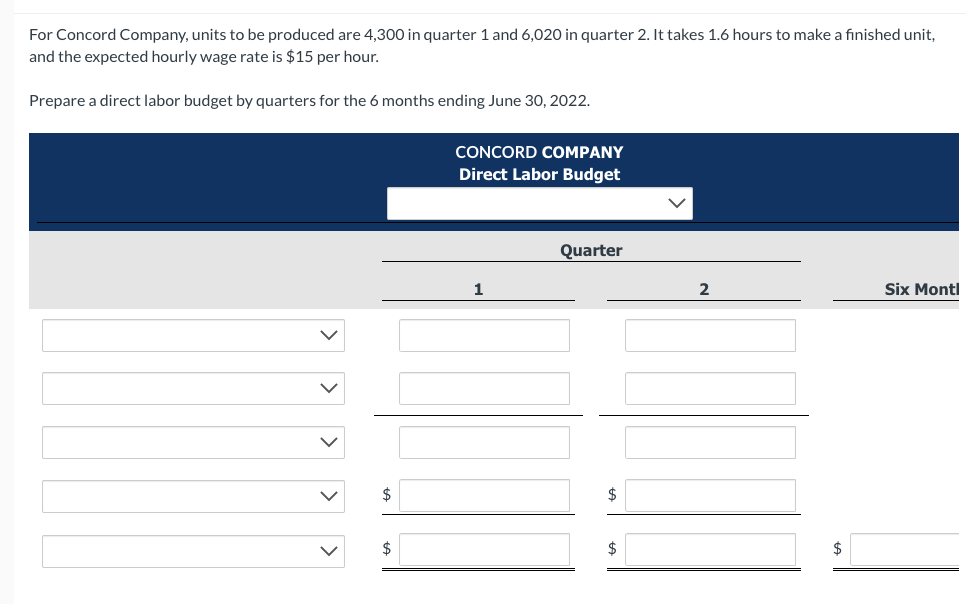Click the chevron inside the budget period selector
Image resolution: width=966 pixels, height=604 pixels.
[679, 203]
